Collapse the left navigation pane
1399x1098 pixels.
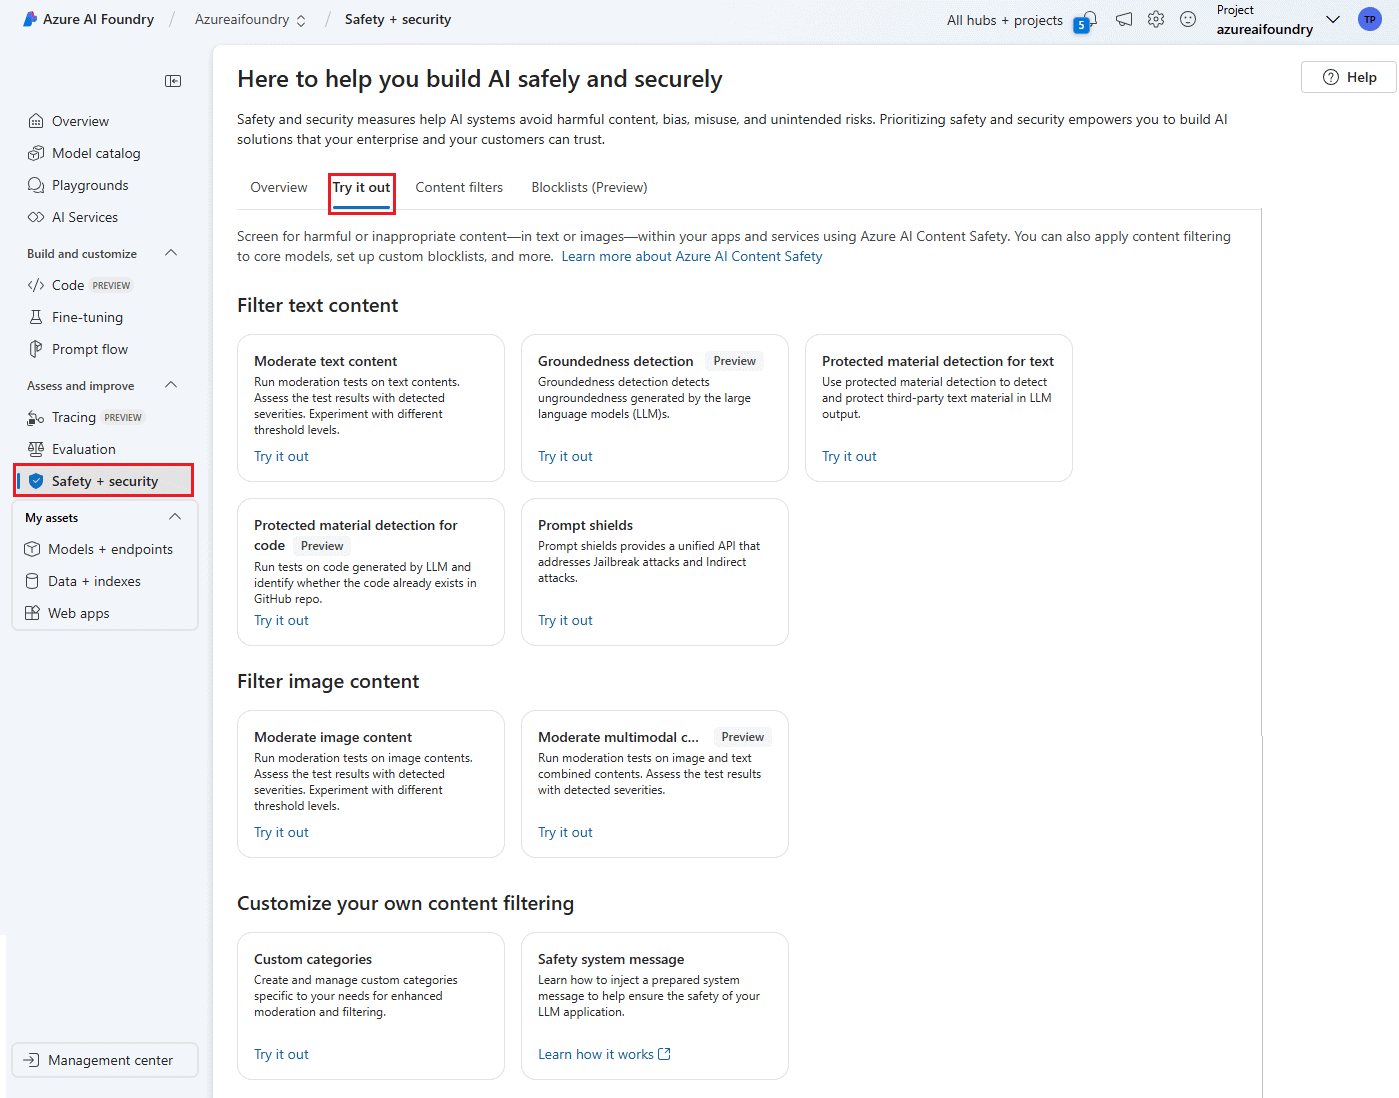[172, 80]
